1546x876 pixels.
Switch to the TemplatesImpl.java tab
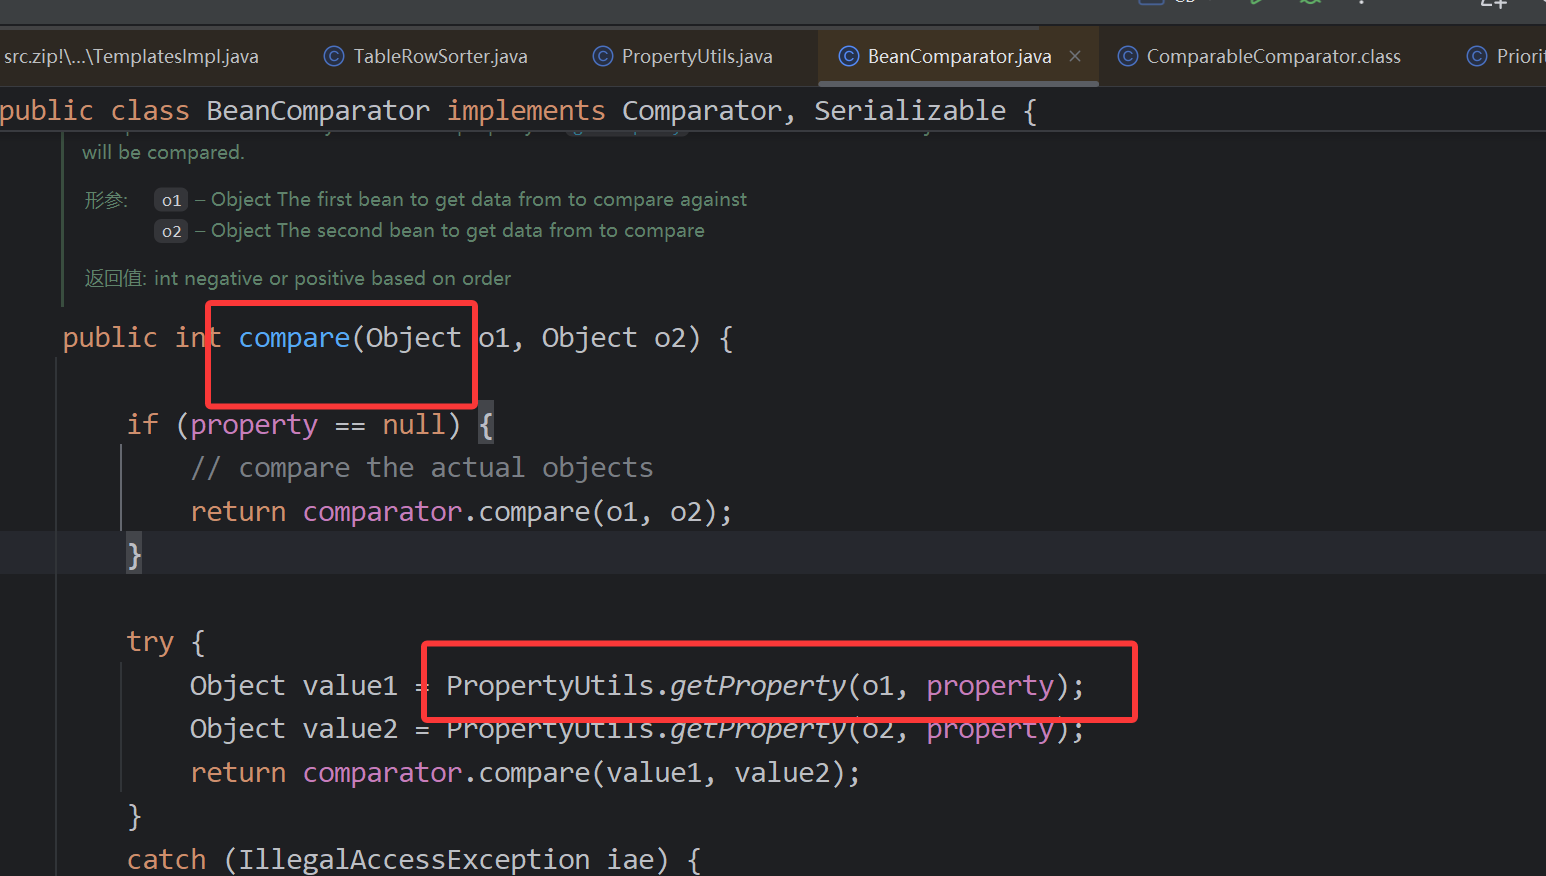[131, 57]
